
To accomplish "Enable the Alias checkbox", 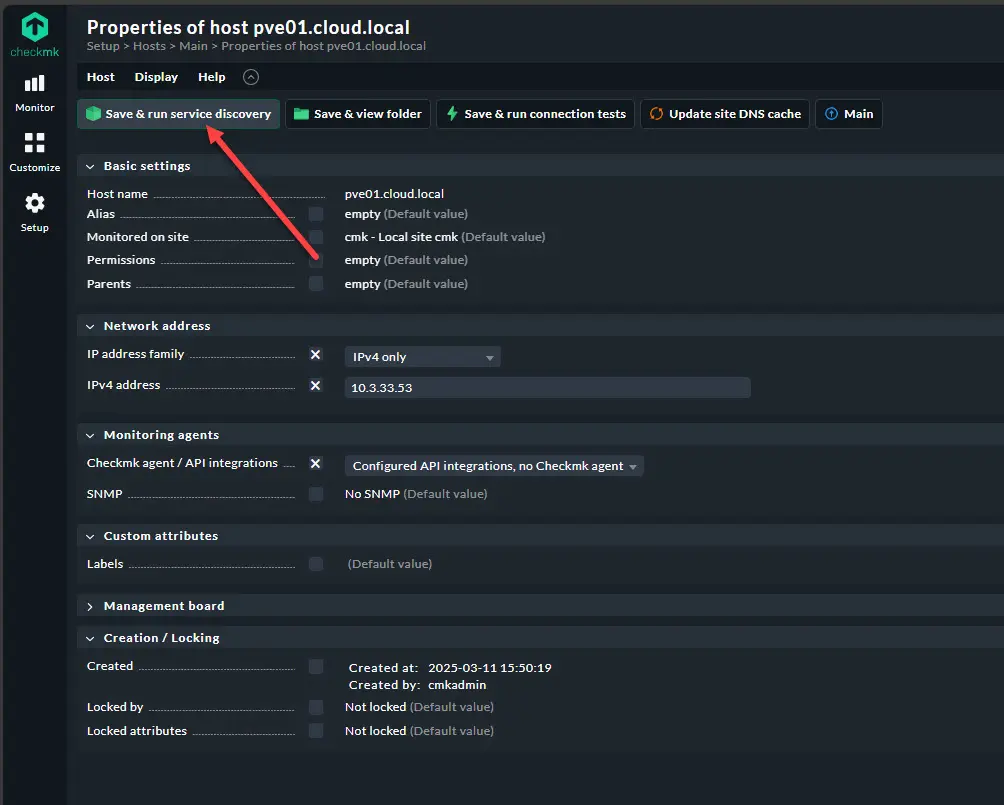I will (316, 214).
